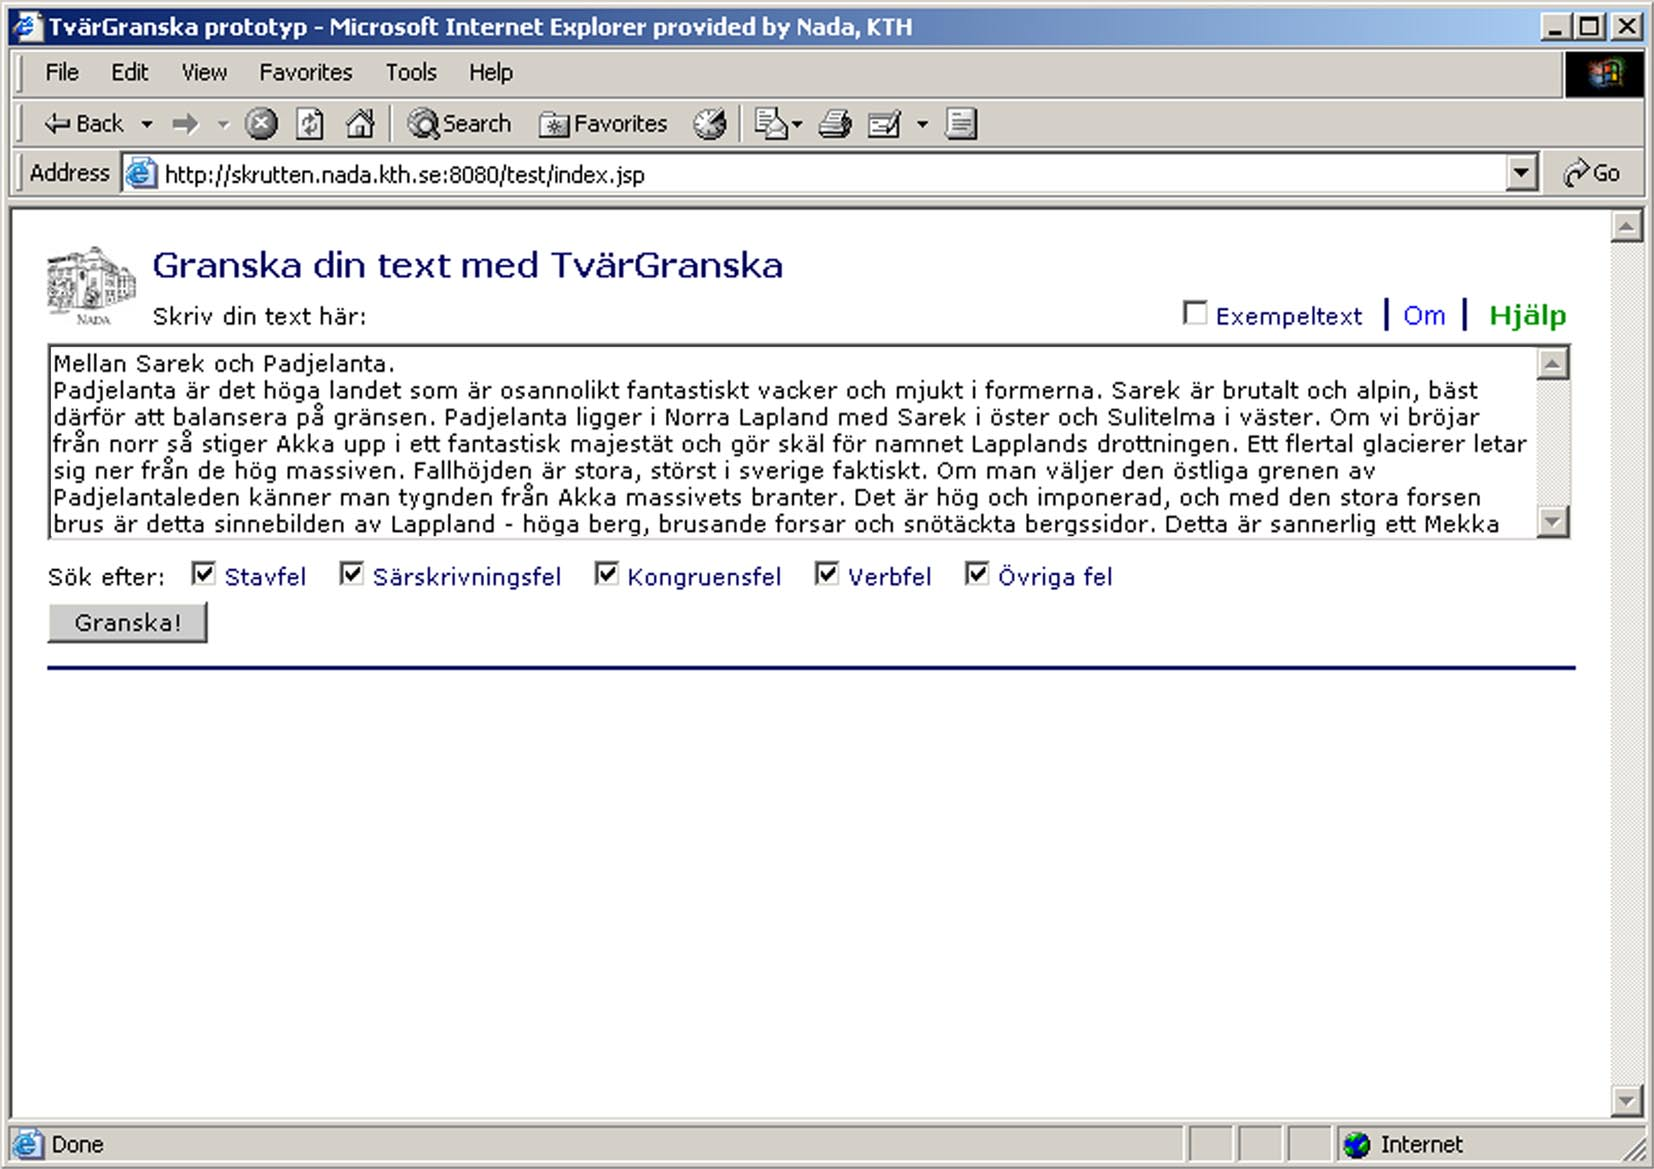Click inside the text area with Padjelanta text
The width and height of the screenshot is (1654, 1169).
click(x=791, y=443)
